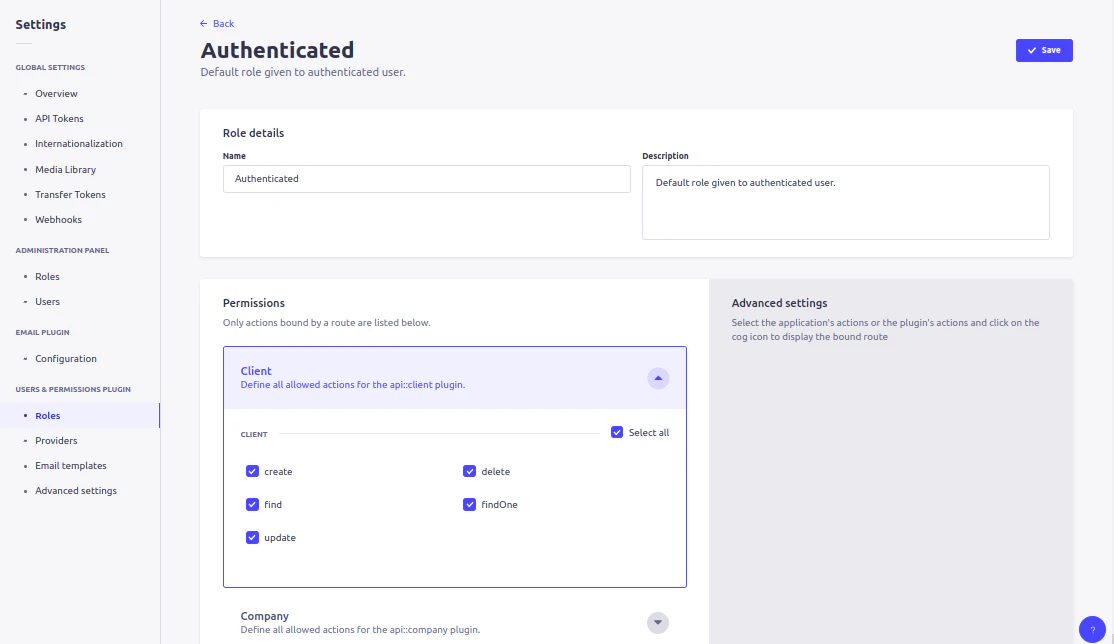This screenshot has width=1114, height=644.
Task: Toggle the Select all checkbox for Client
Action: pyautogui.click(x=616, y=431)
